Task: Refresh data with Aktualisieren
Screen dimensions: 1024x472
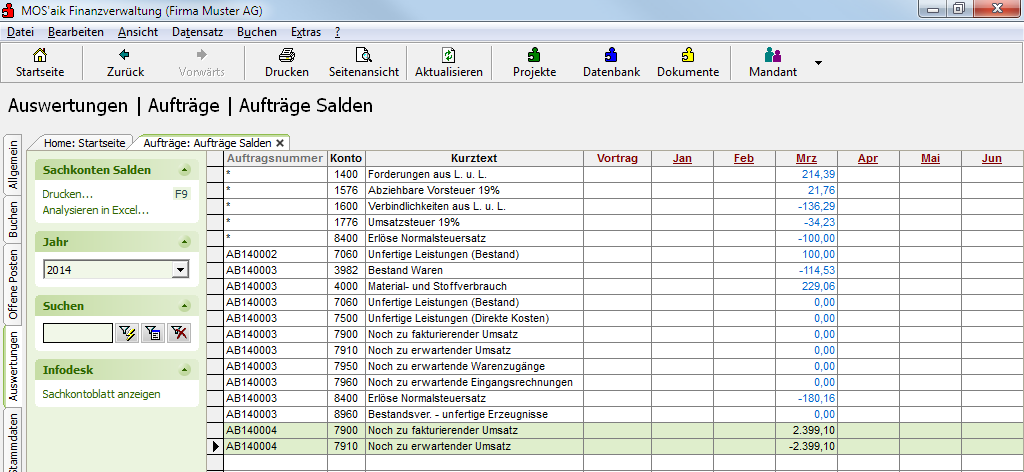Action: 449,63
